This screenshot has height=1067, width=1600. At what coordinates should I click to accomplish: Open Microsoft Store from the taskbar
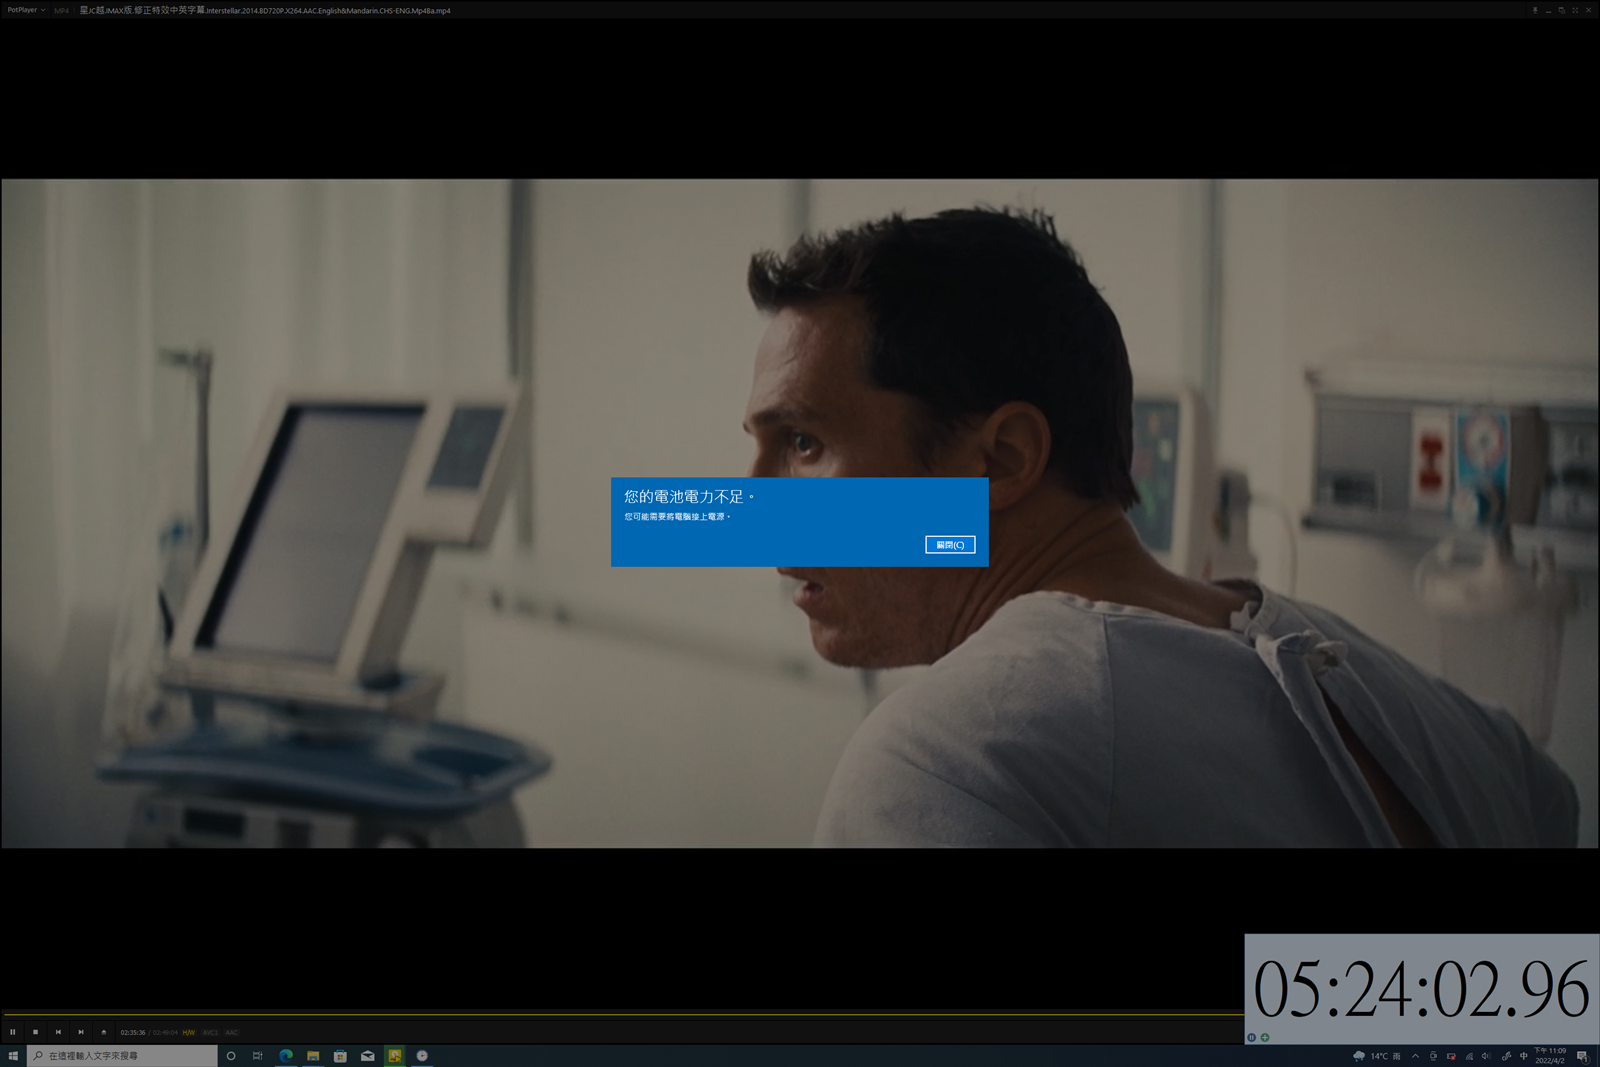[x=340, y=1056]
